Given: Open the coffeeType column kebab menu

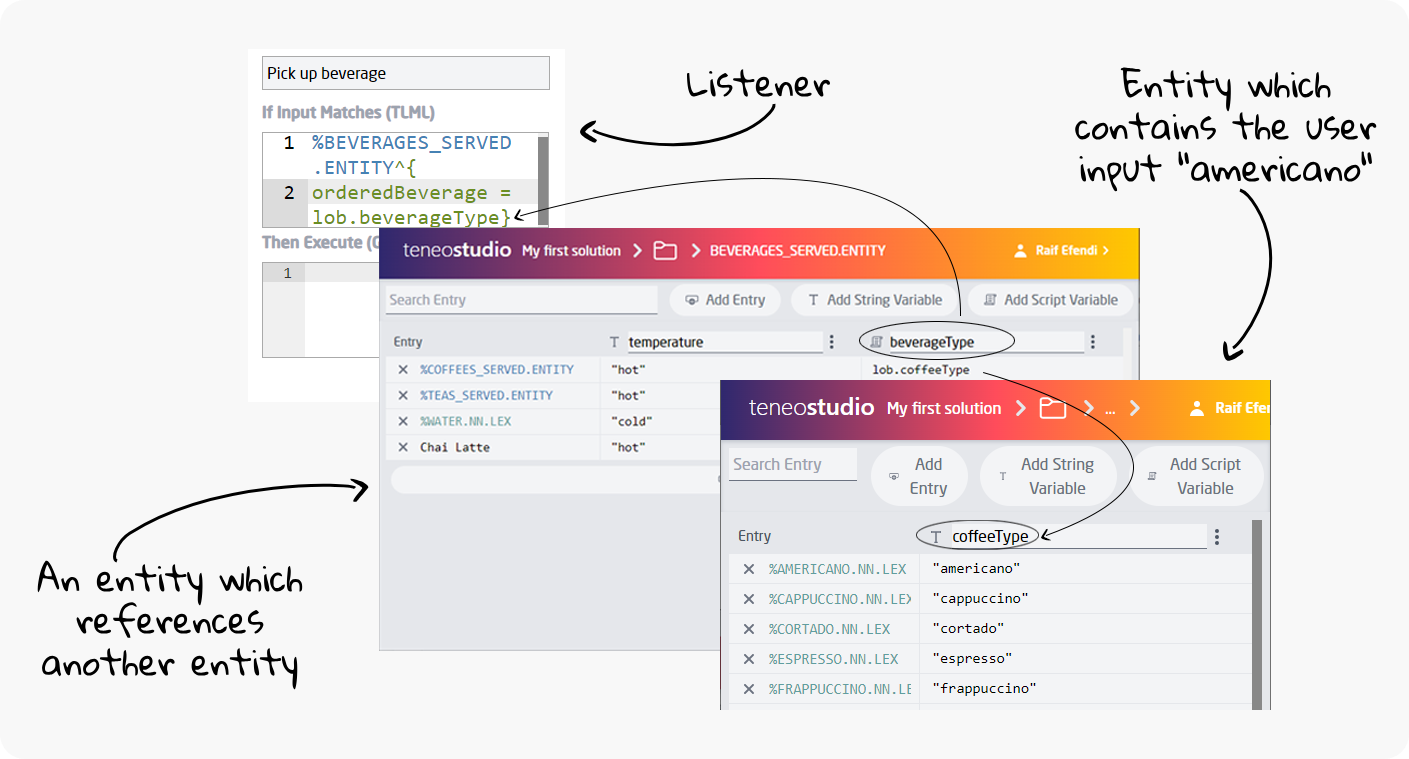Looking at the screenshot, I should point(1216,537).
